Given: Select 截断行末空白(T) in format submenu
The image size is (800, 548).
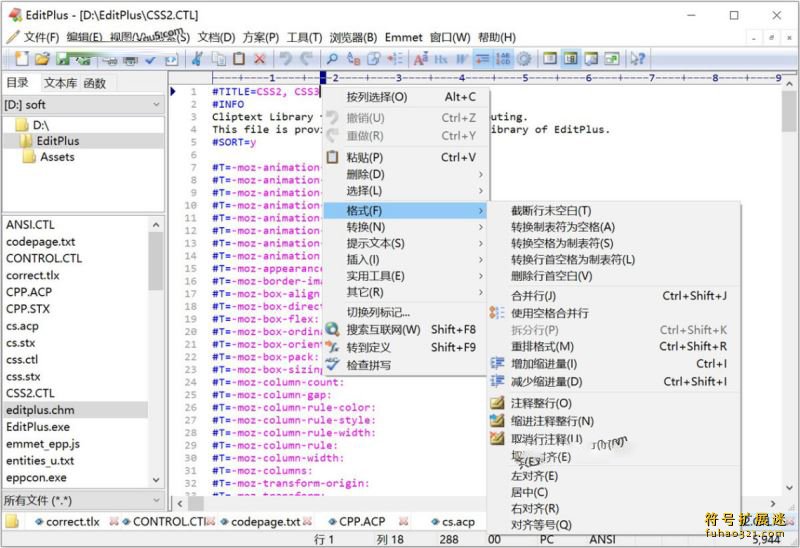Looking at the screenshot, I should (x=614, y=210).
